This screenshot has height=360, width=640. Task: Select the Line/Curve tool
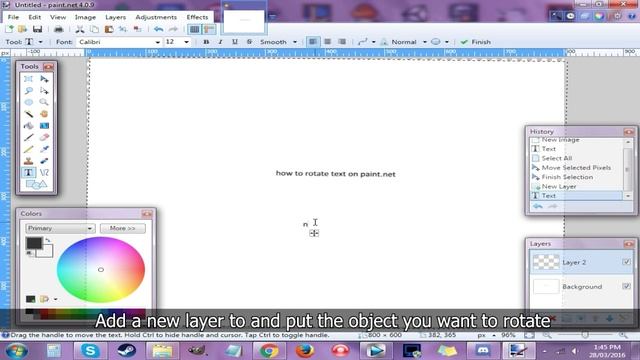[44, 173]
